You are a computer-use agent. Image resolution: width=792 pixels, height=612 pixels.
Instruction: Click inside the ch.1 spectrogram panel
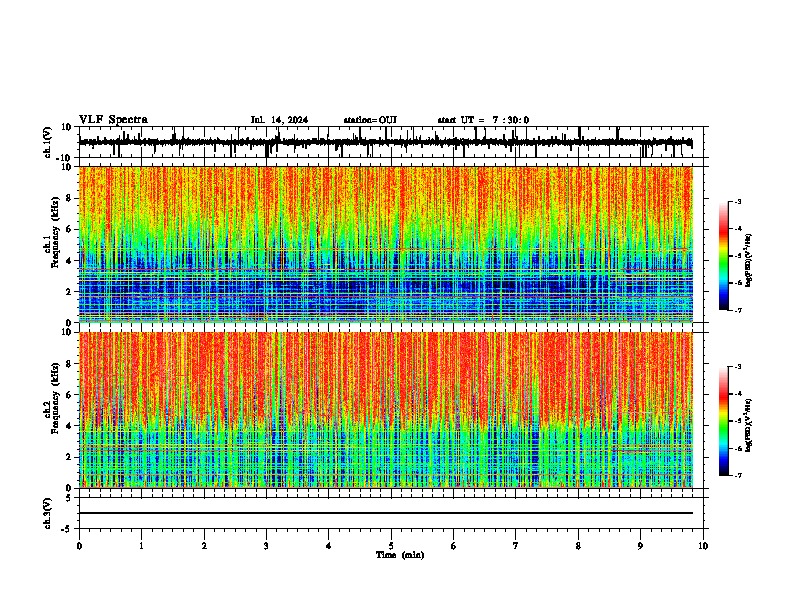[386, 244]
